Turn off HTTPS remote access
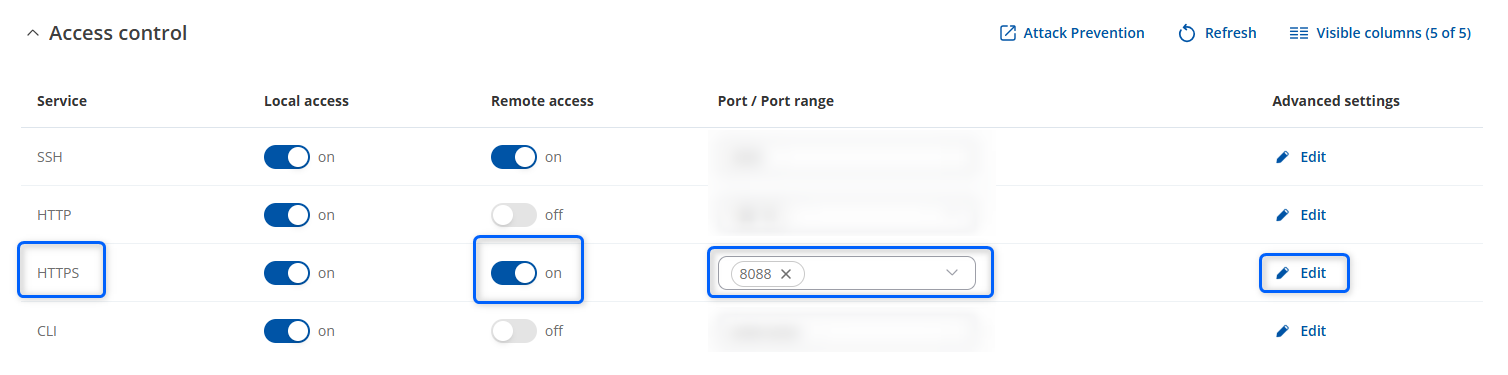The width and height of the screenshot is (1508, 375). (514, 273)
